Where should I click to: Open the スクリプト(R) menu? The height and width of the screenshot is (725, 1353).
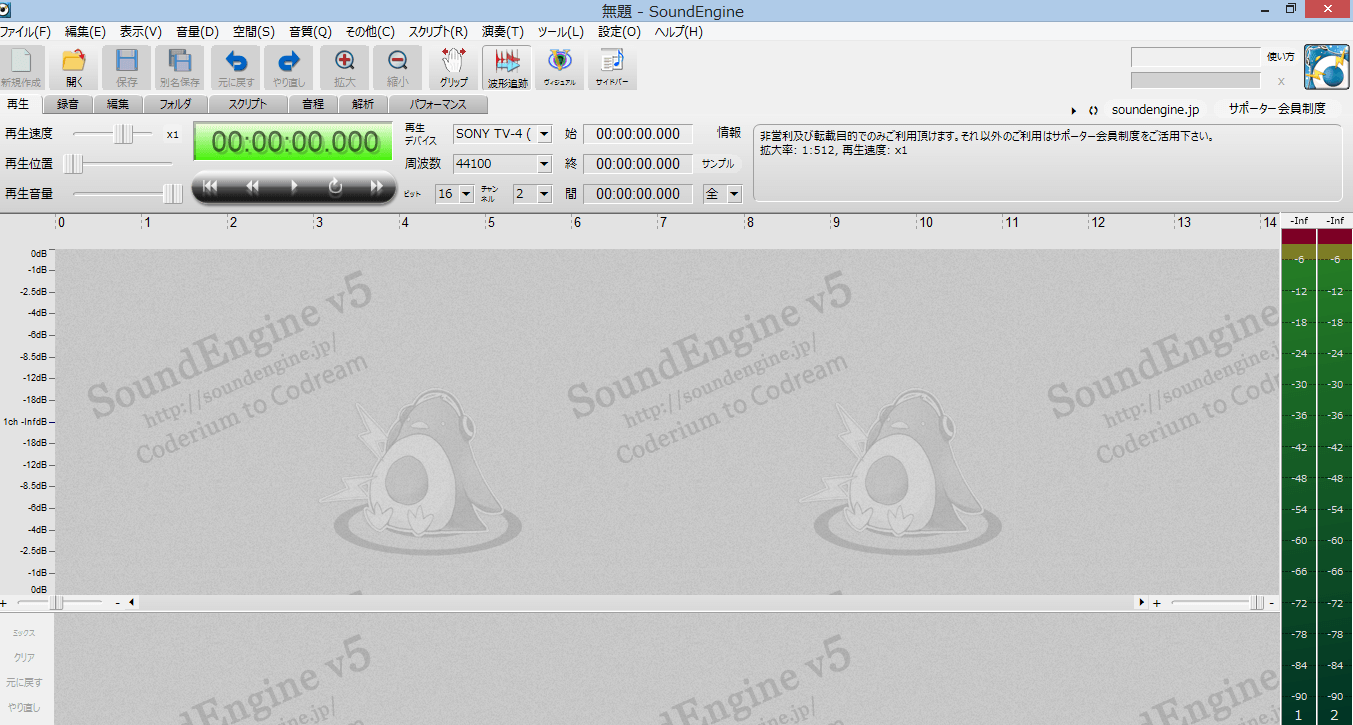[x=438, y=32]
